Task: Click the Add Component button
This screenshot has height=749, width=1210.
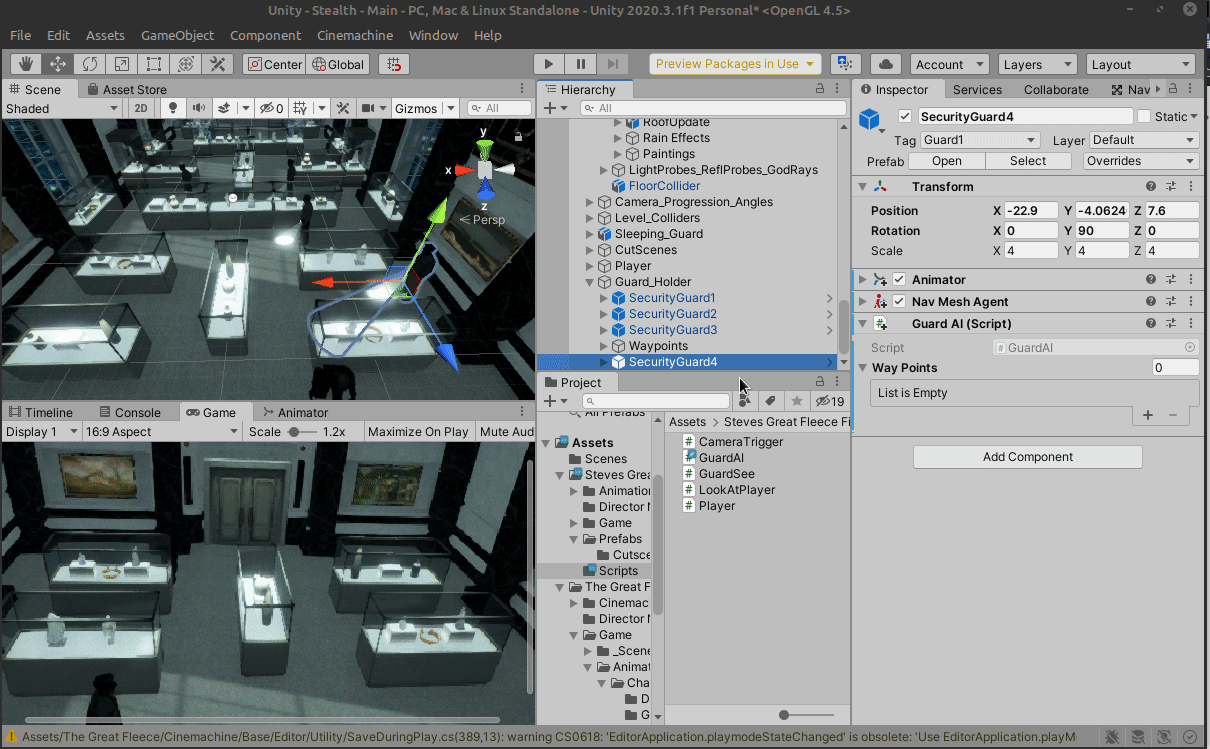Action: pyautogui.click(x=1027, y=457)
